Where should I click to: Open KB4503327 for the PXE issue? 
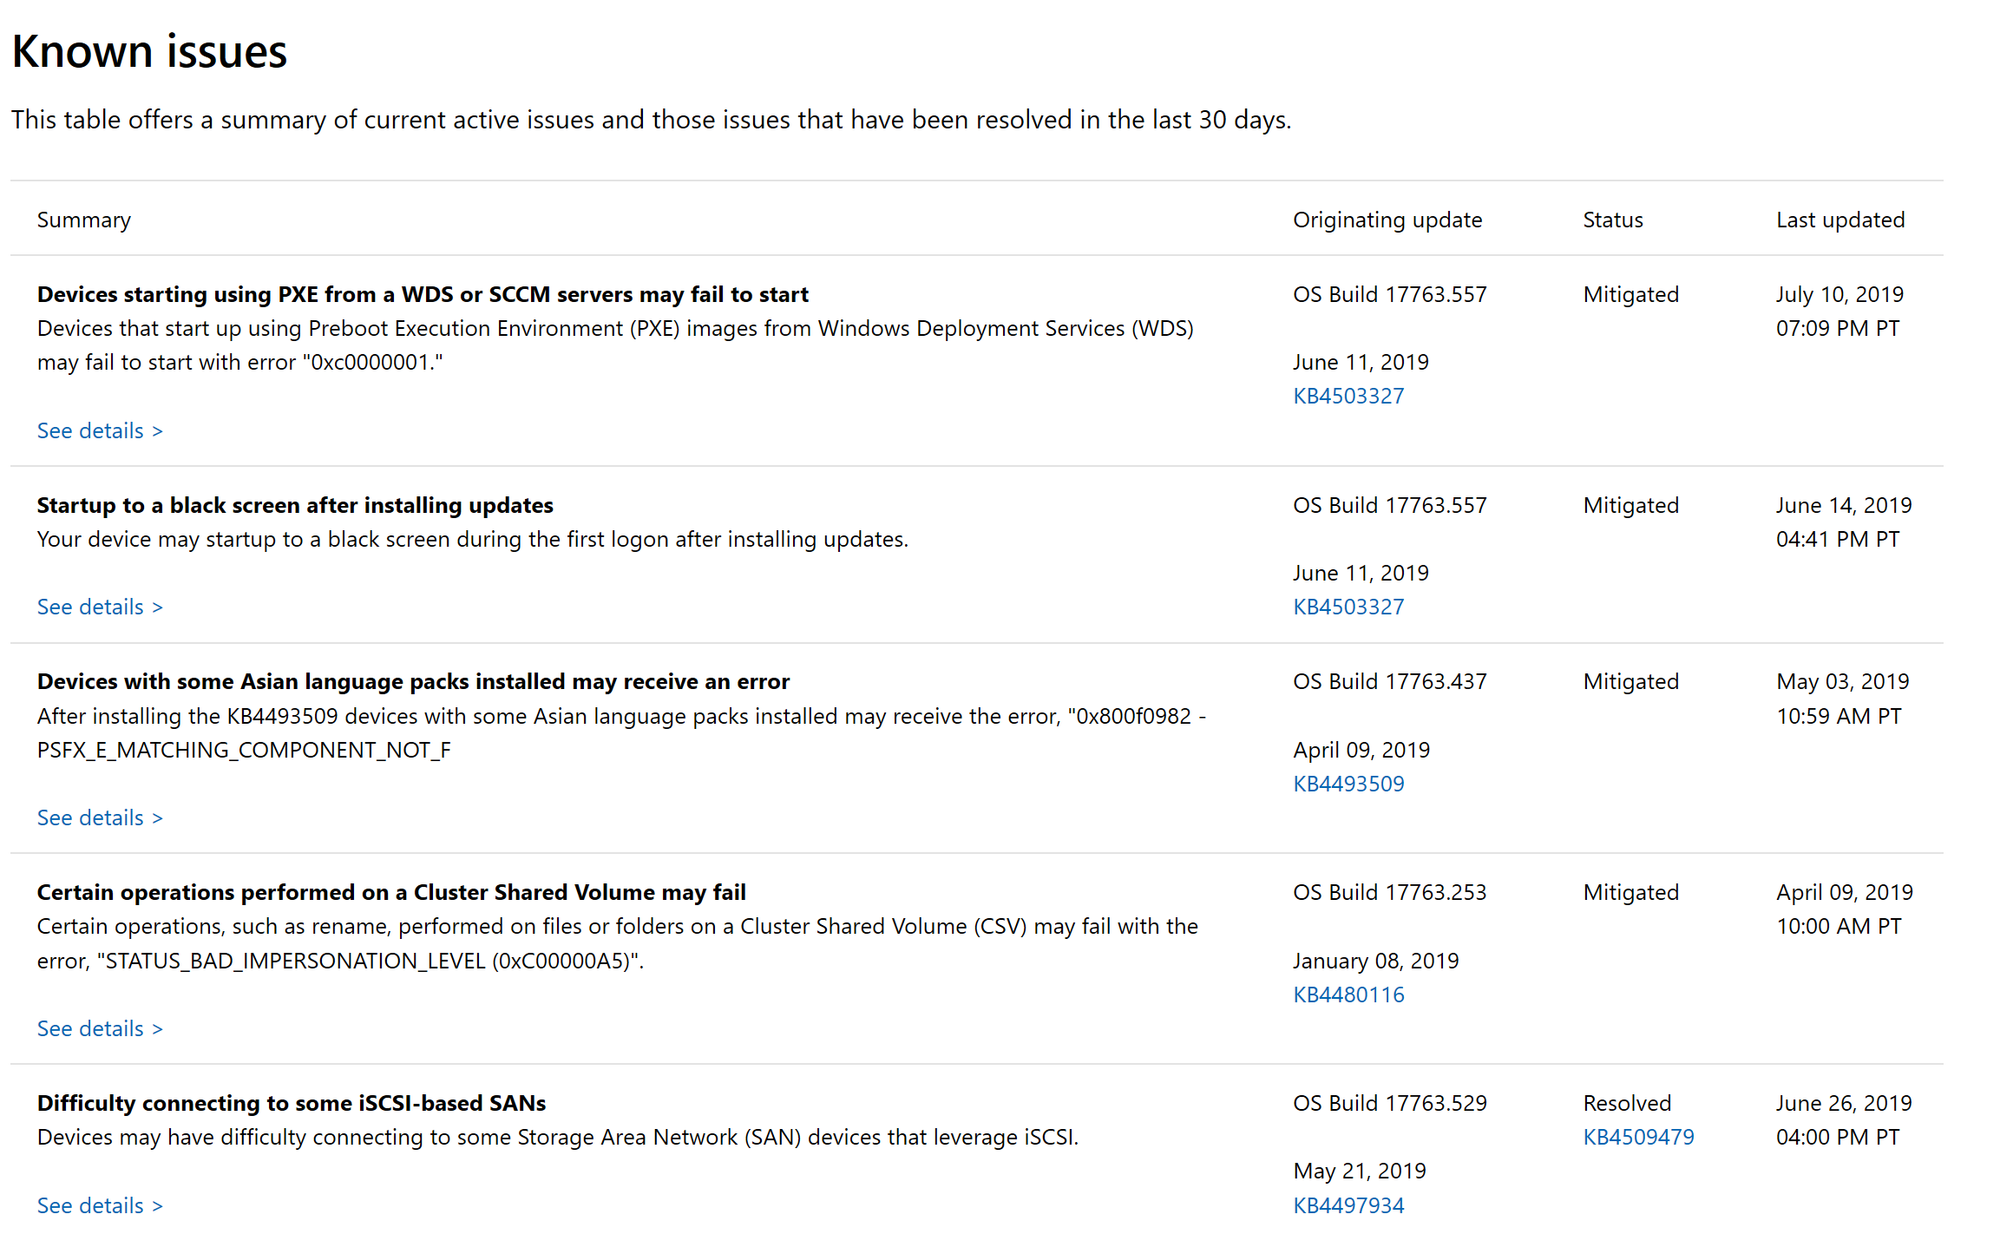[1349, 395]
